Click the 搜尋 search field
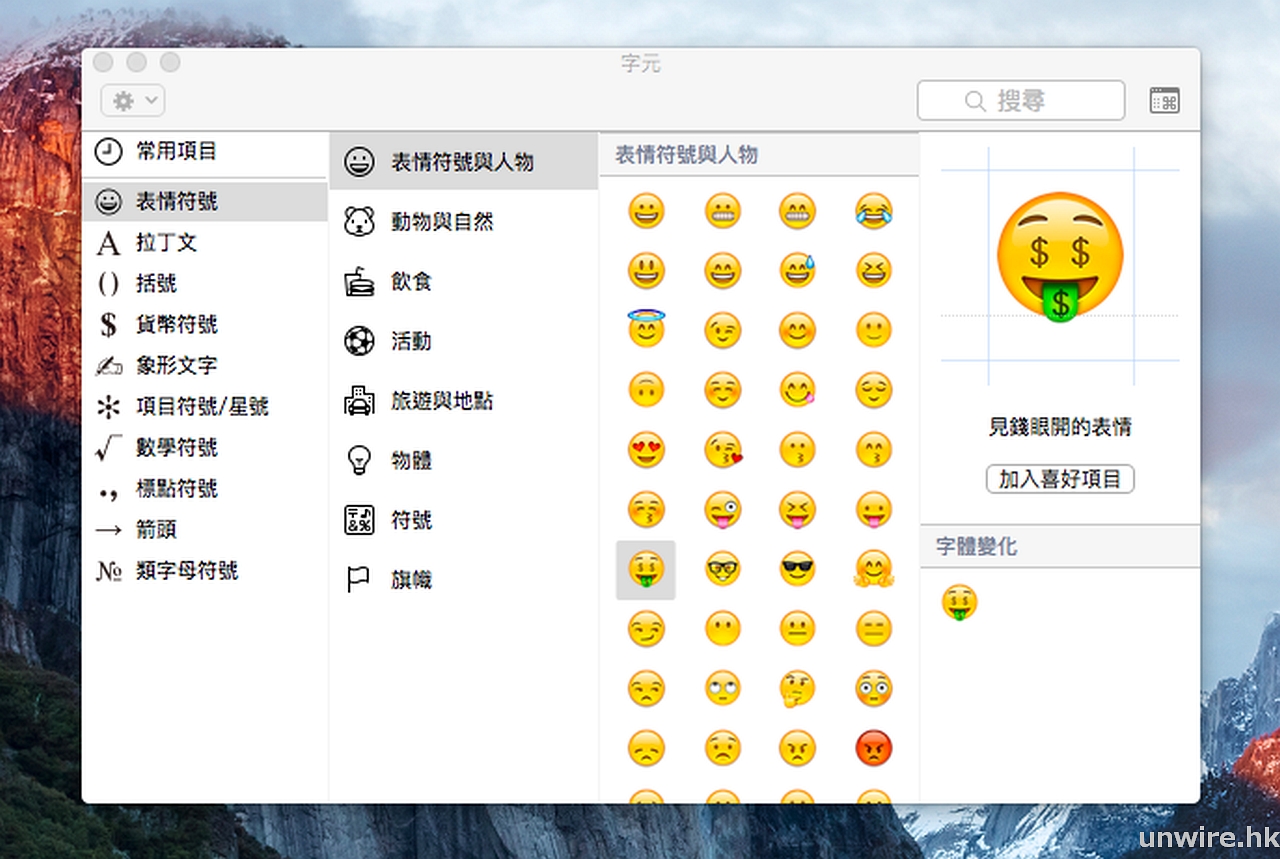This screenshot has width=1280, height=859. click(x=1021, y=101)
